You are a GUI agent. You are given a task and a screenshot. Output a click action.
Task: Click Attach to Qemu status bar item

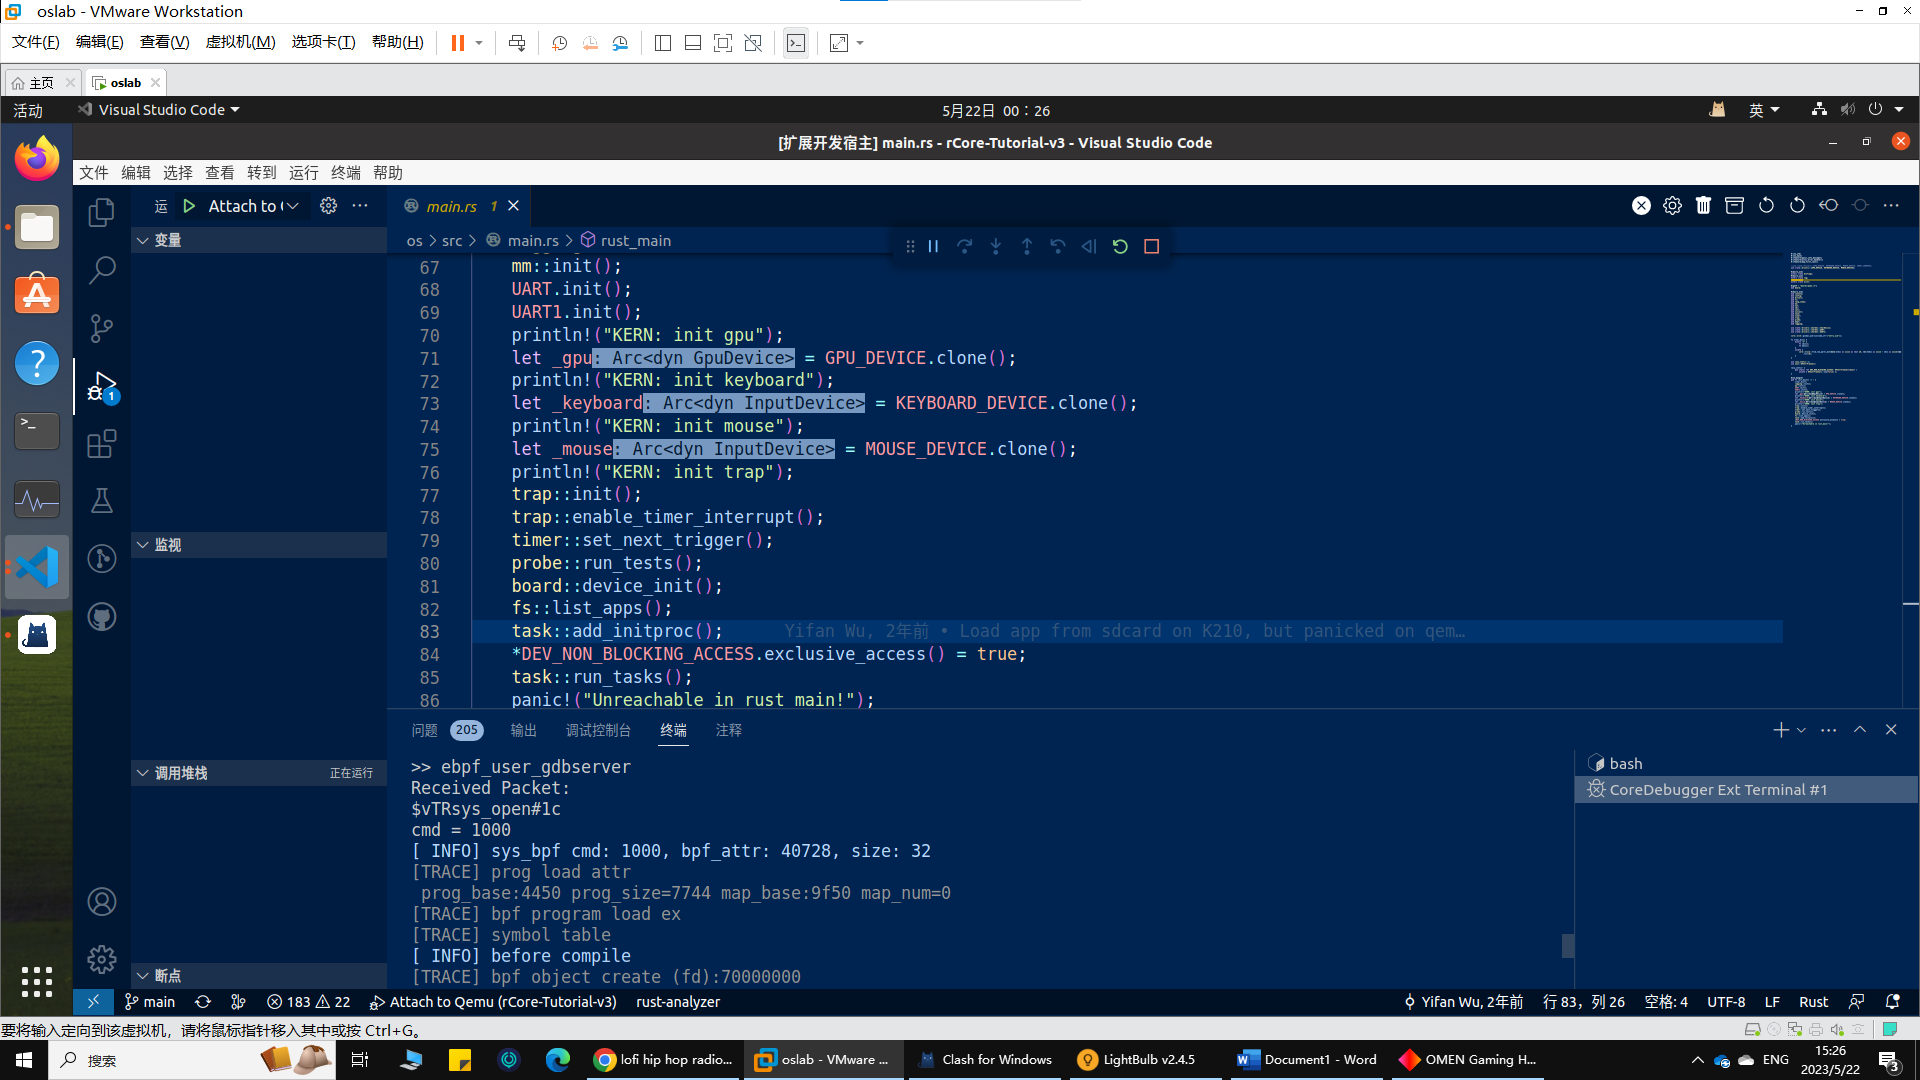[x=493, y=1002]
